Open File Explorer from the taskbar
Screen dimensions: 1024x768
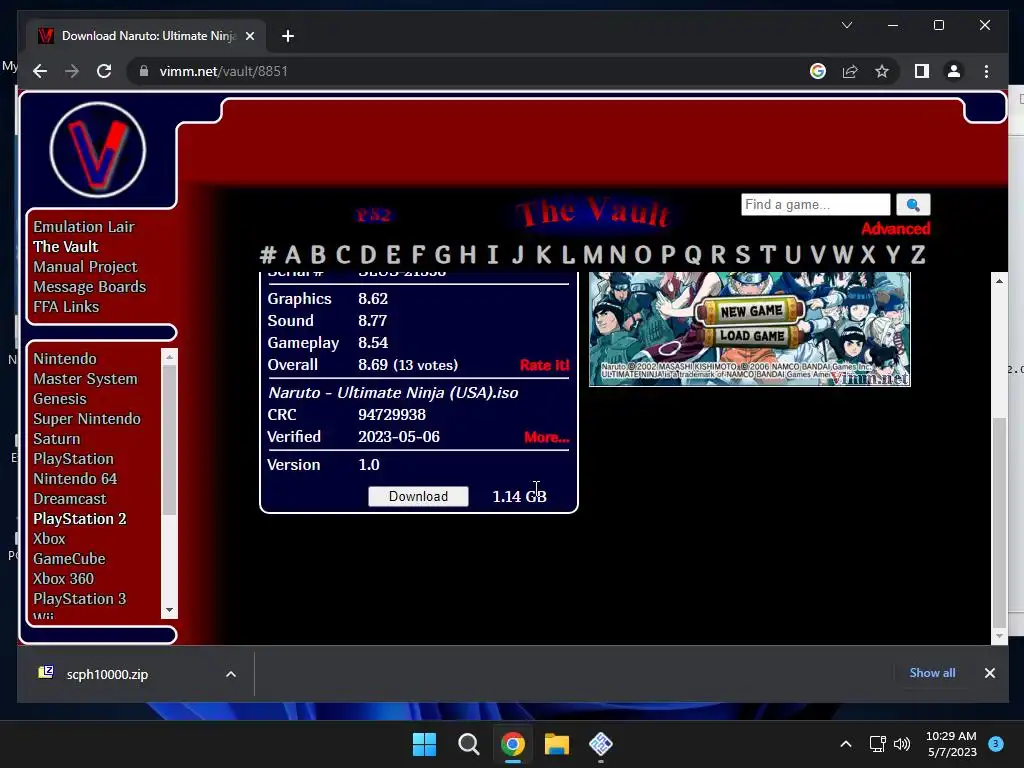pos(556,744)
